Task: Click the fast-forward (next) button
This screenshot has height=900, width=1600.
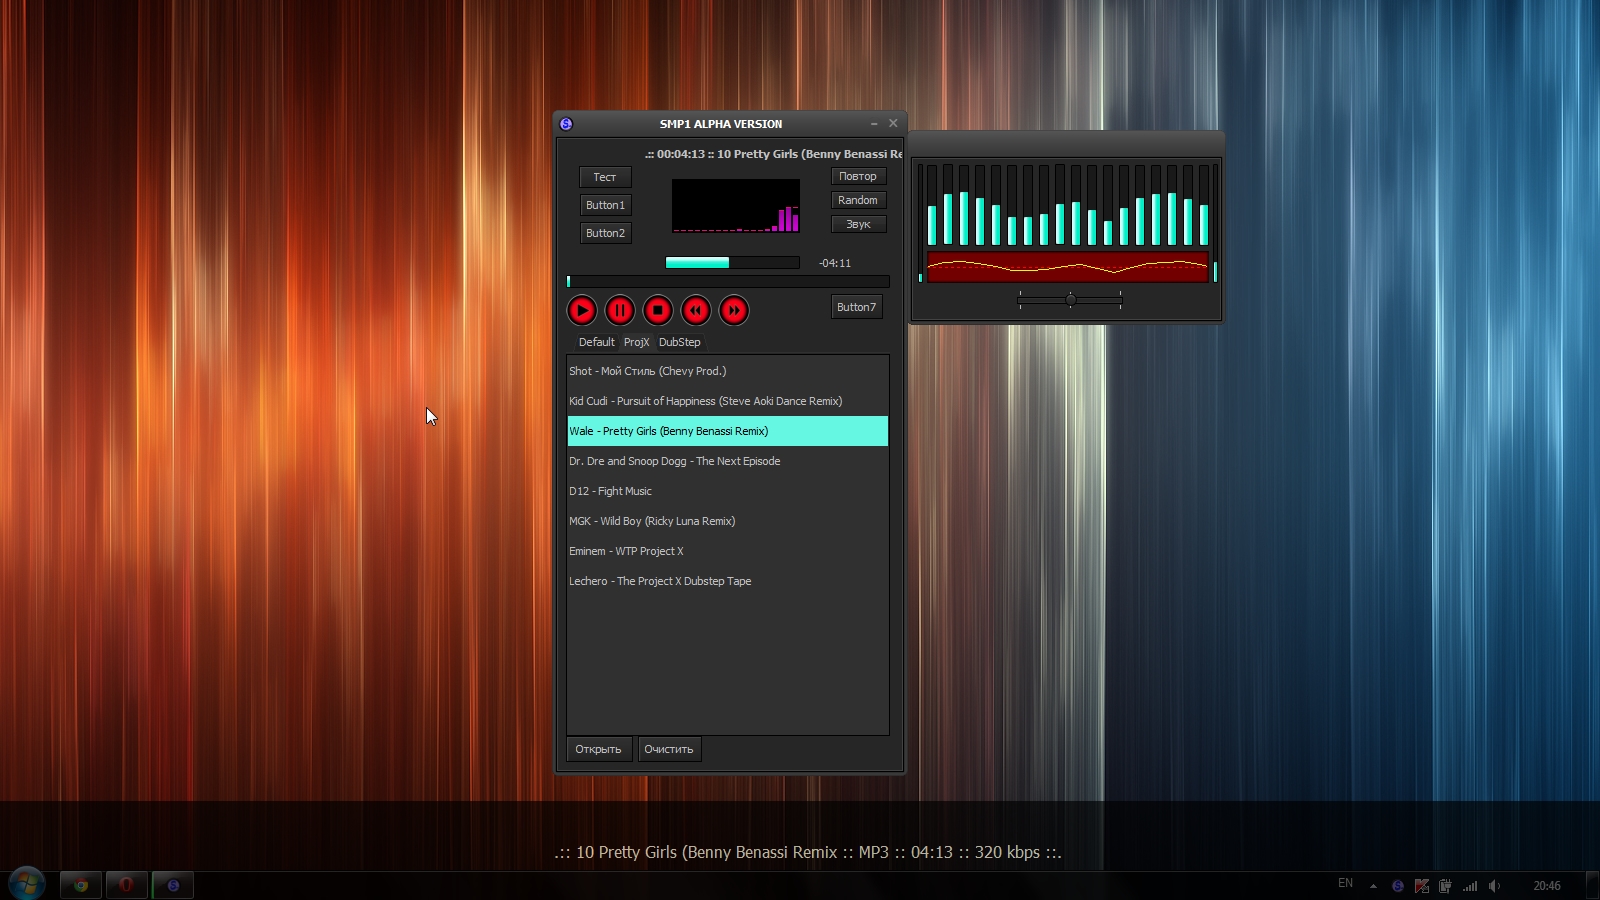Action: pos(734,311)
